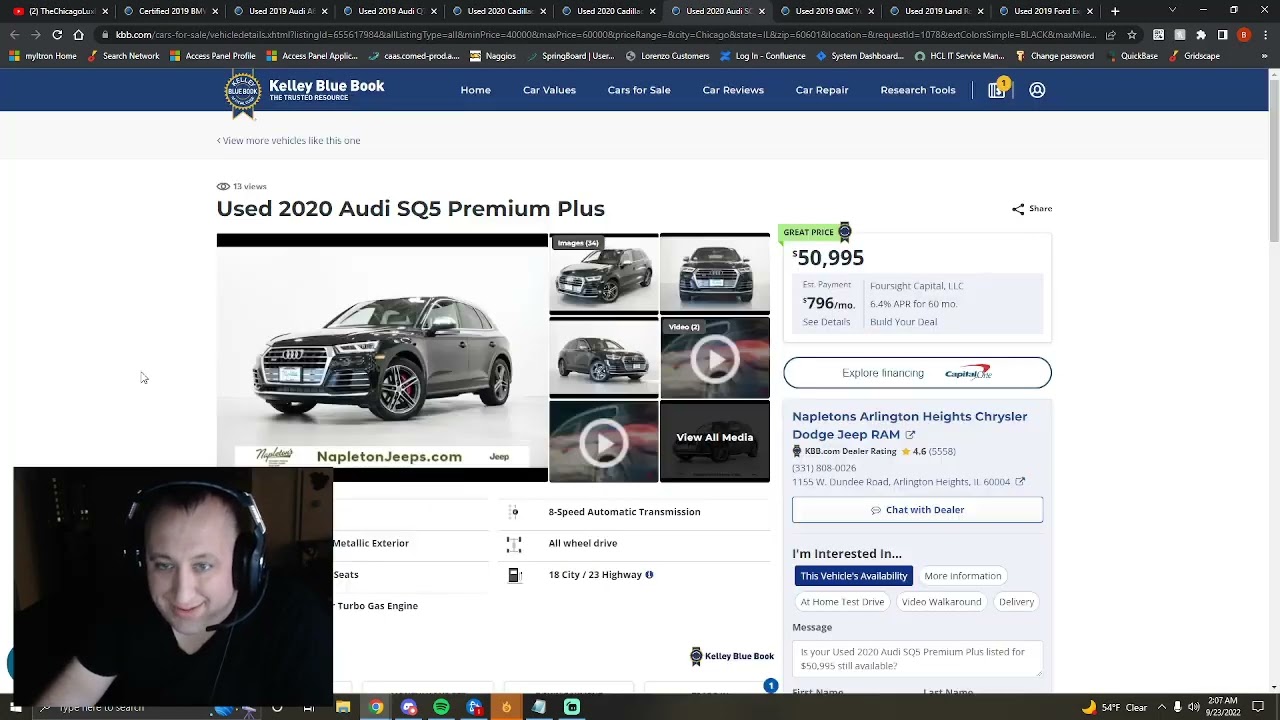Screen dimensions: 1280x720
Task: Open the saved cars garage icon
Action: [997, 90]
